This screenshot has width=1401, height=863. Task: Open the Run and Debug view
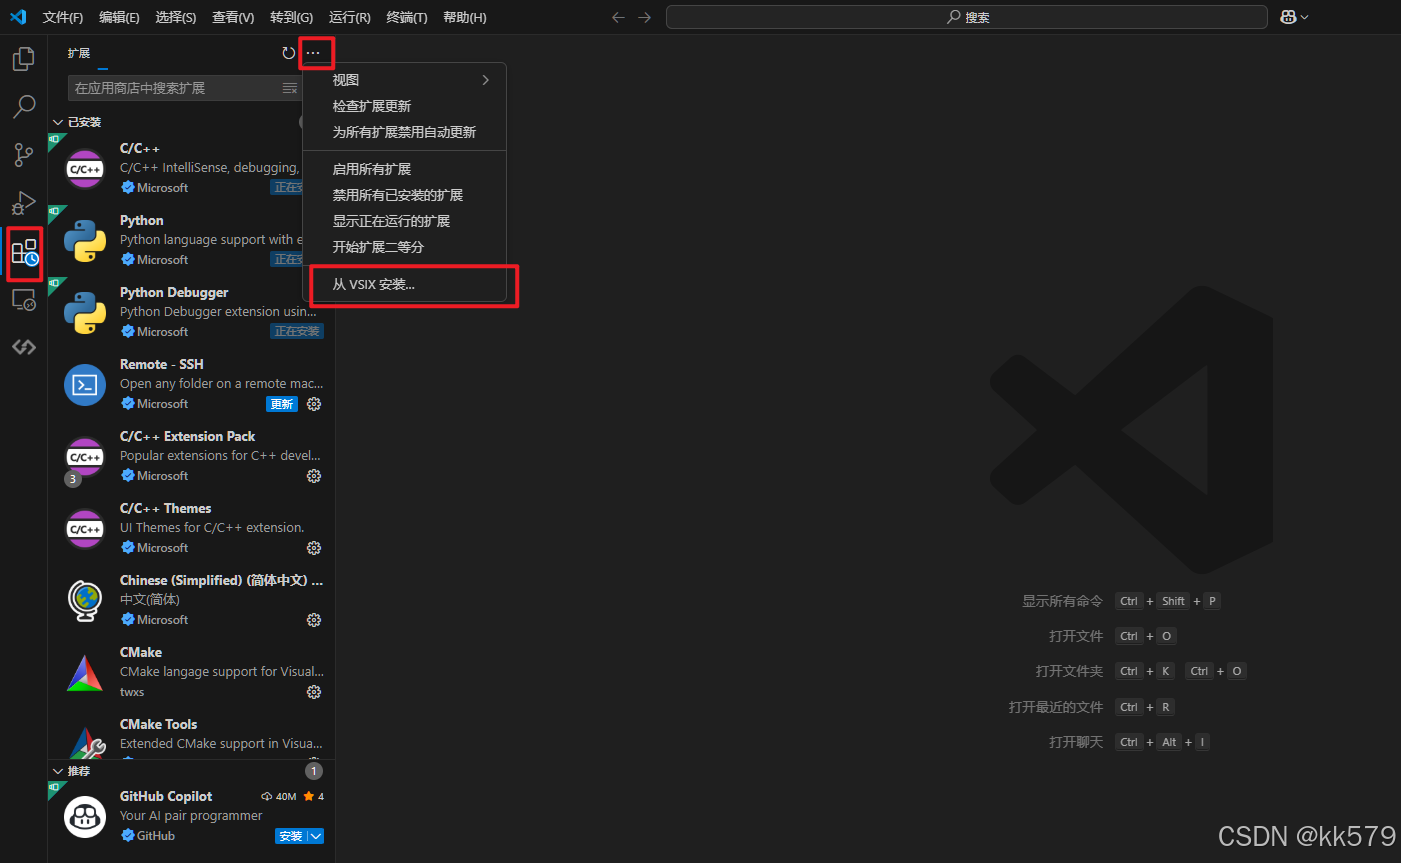click(x=23, y=203)
